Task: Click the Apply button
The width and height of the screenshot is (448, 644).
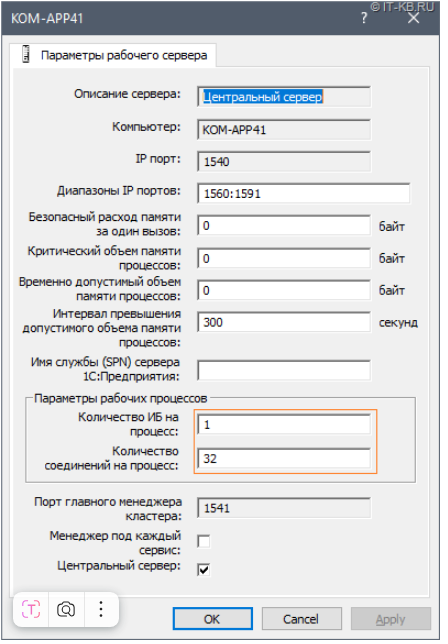Action: click(391, 619)
